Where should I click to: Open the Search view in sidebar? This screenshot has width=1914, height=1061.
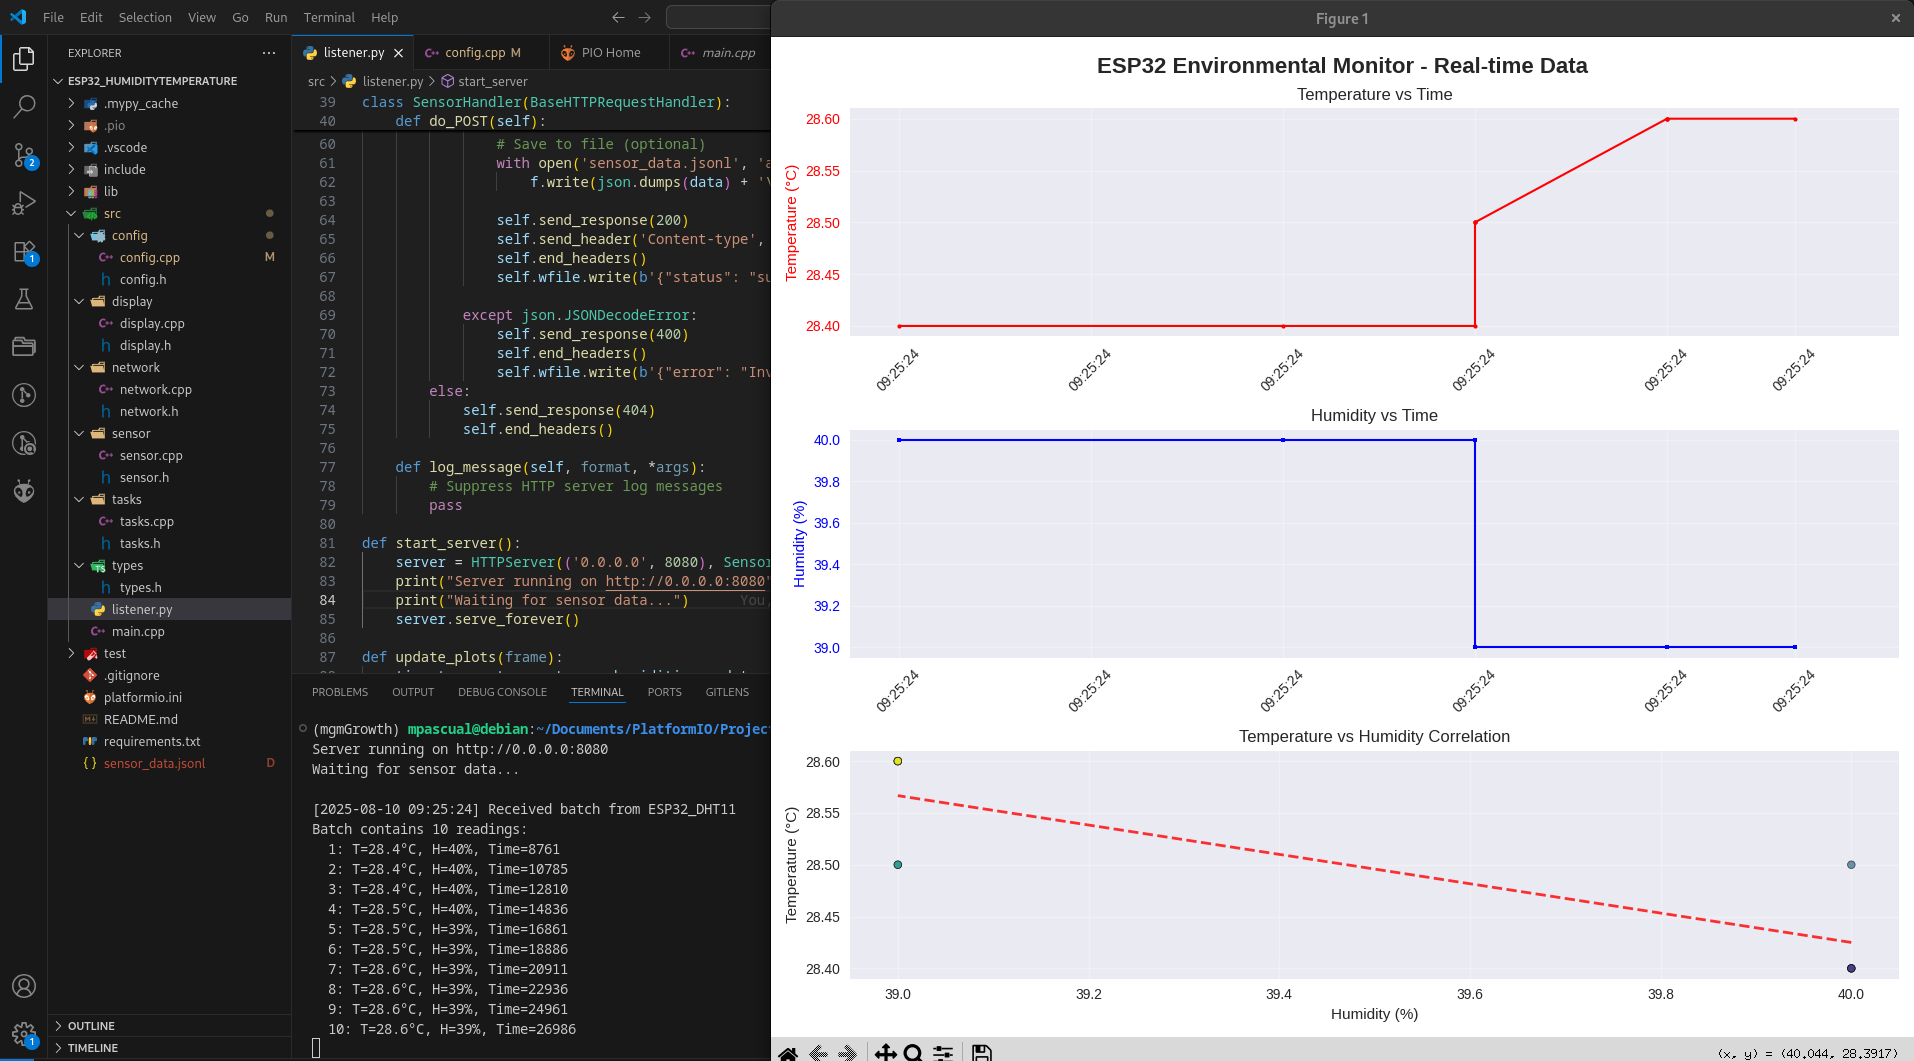click(x=24, y=106)
